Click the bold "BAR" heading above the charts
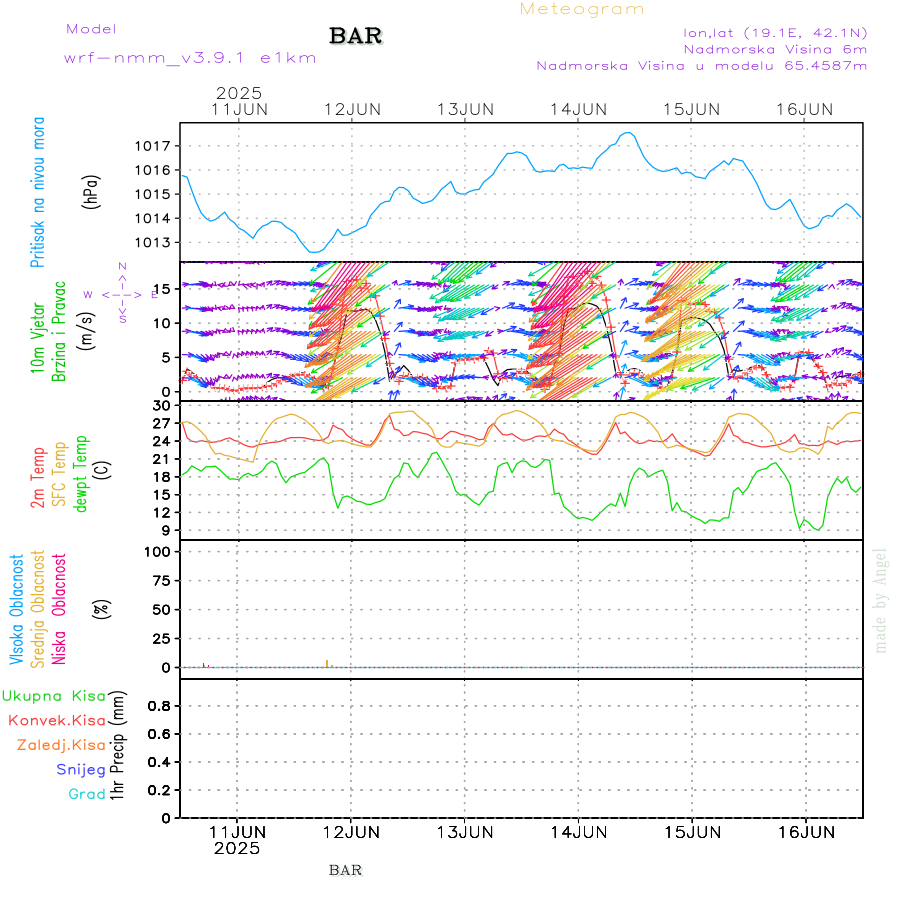900x900 pixels. (x=356, y=36)
